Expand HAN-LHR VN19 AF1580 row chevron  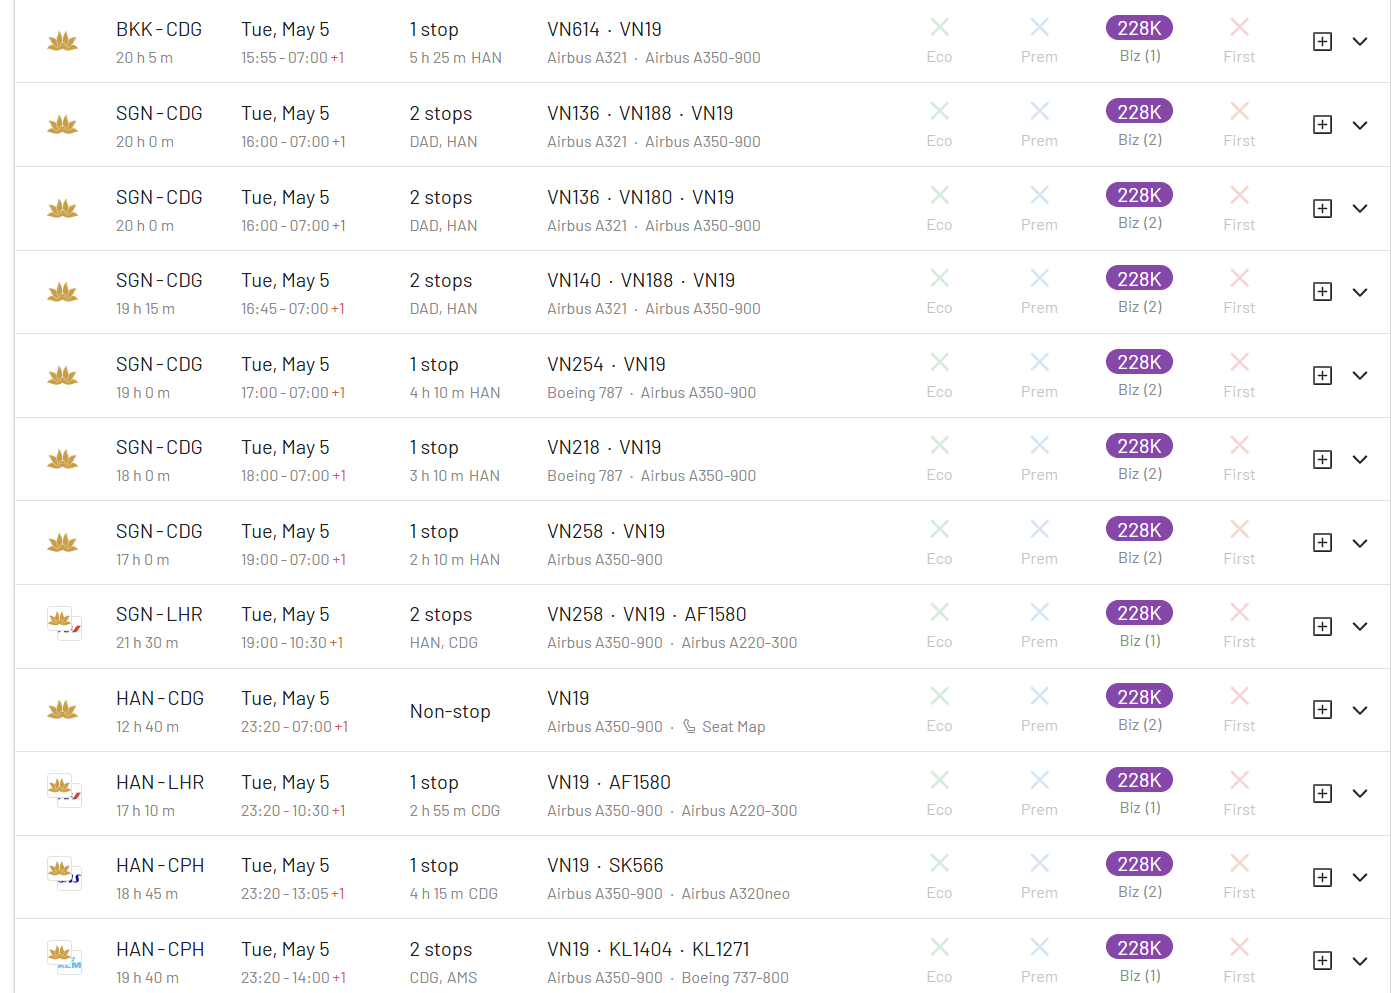(x=1360, y=793)
